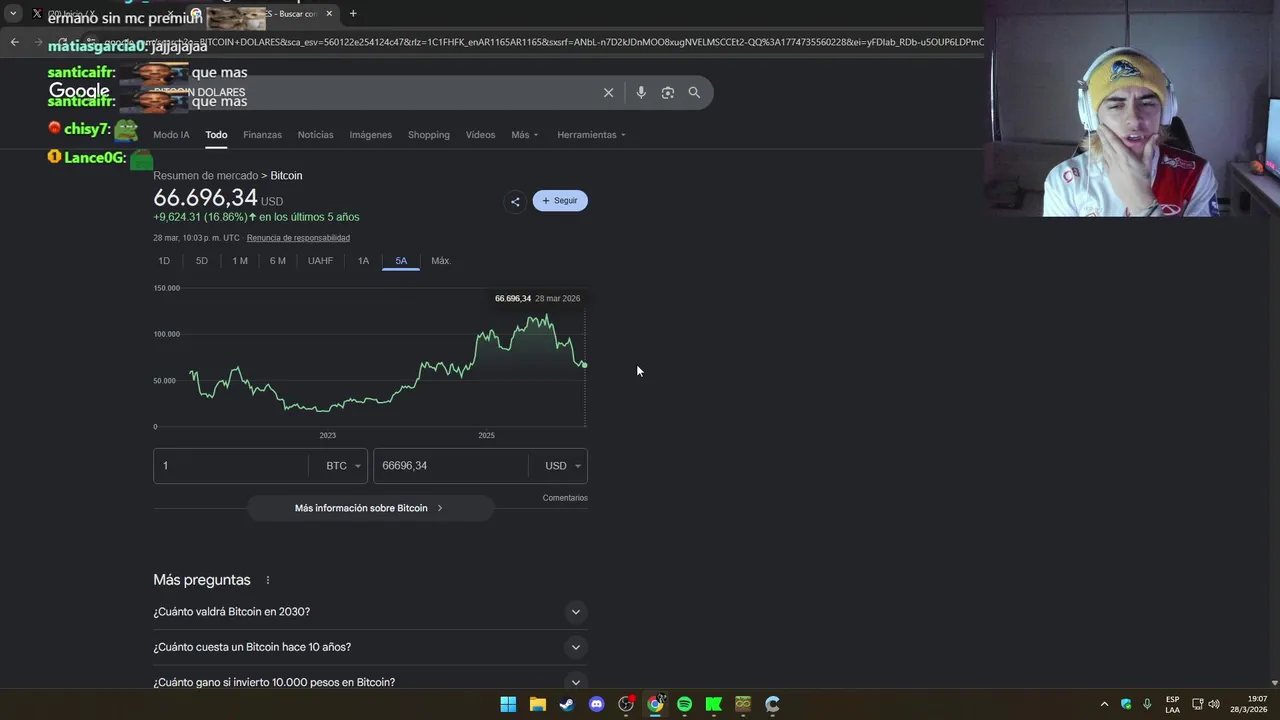
Task: Open the BTC currency dropdown
Action: pos(344,466)
